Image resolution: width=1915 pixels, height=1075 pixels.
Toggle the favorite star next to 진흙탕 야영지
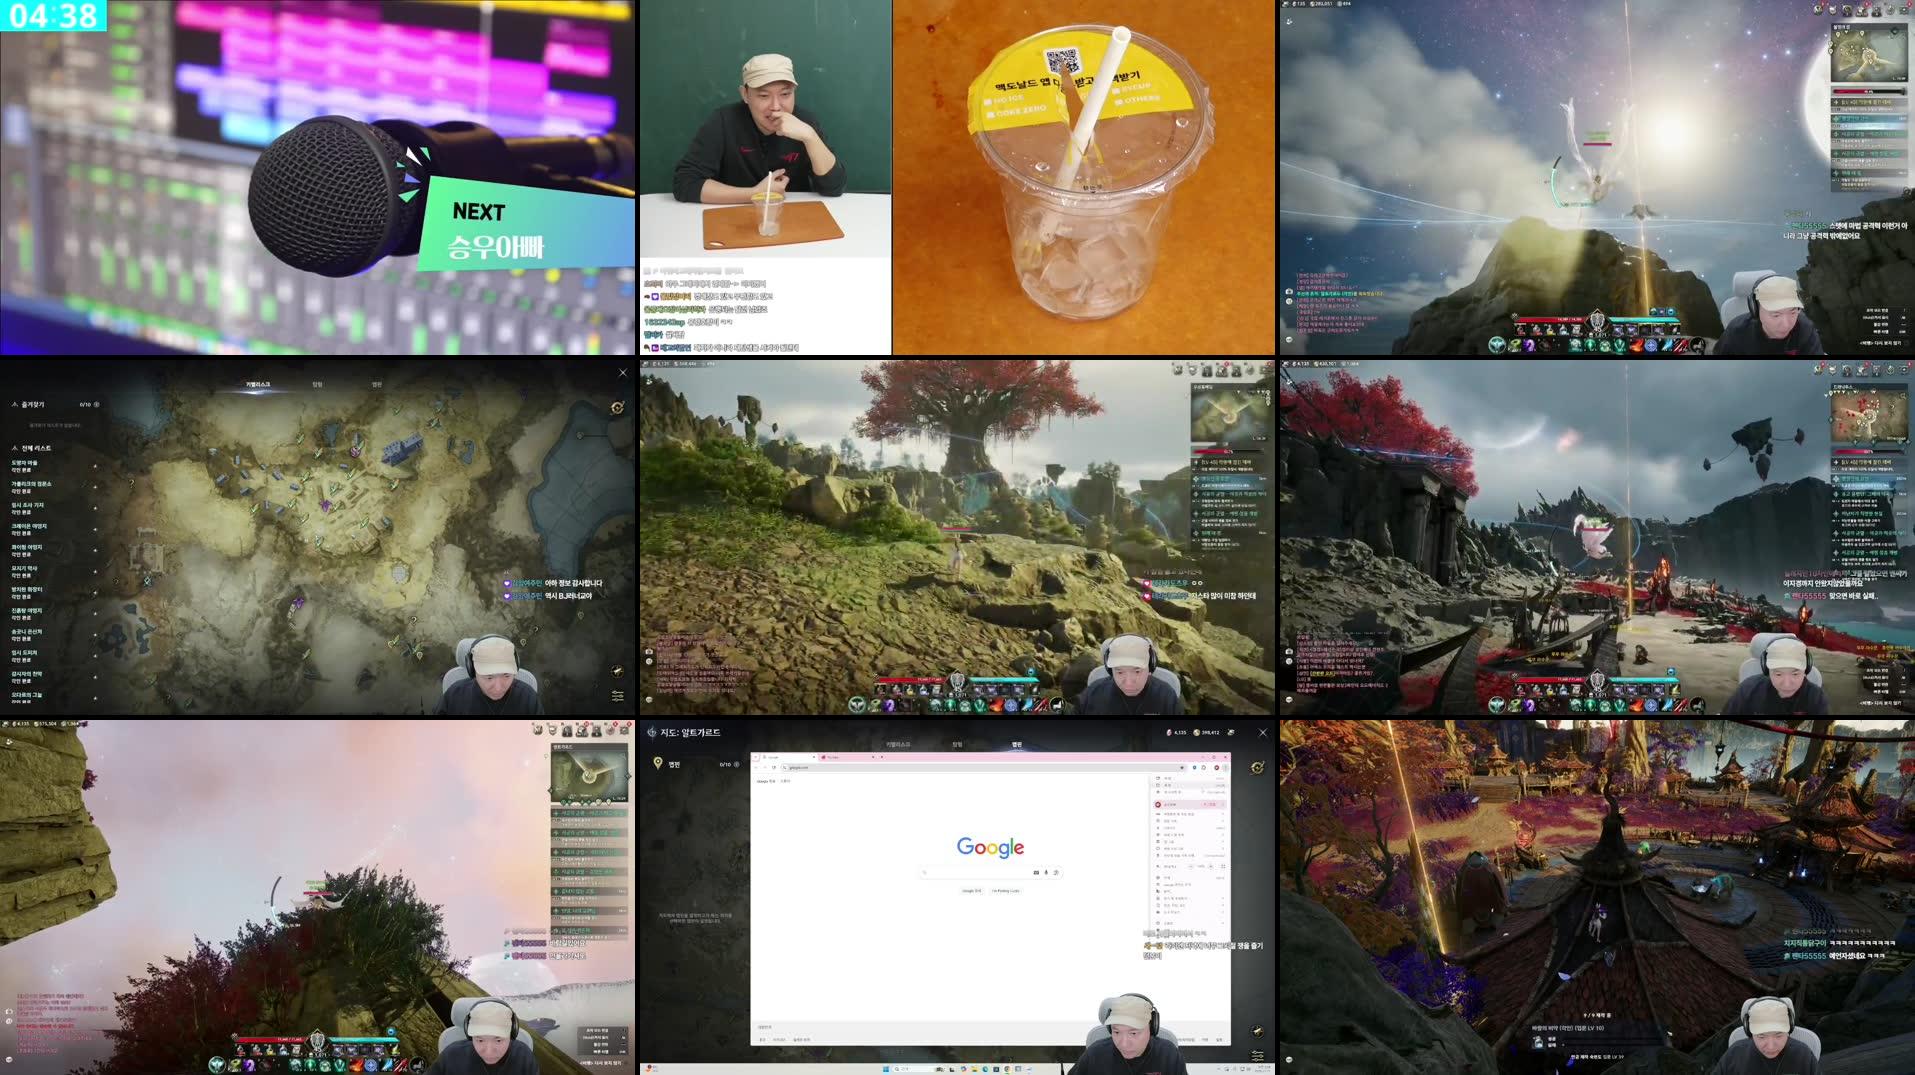click(95, 615)
